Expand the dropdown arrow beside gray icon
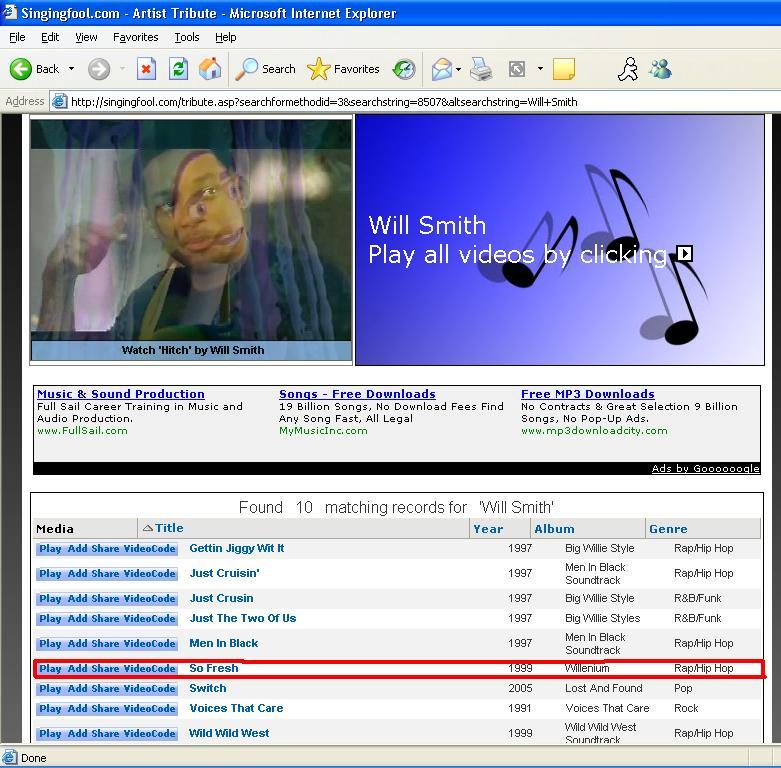781x768 pixels. pyautogui.click(x=540, y=69)
